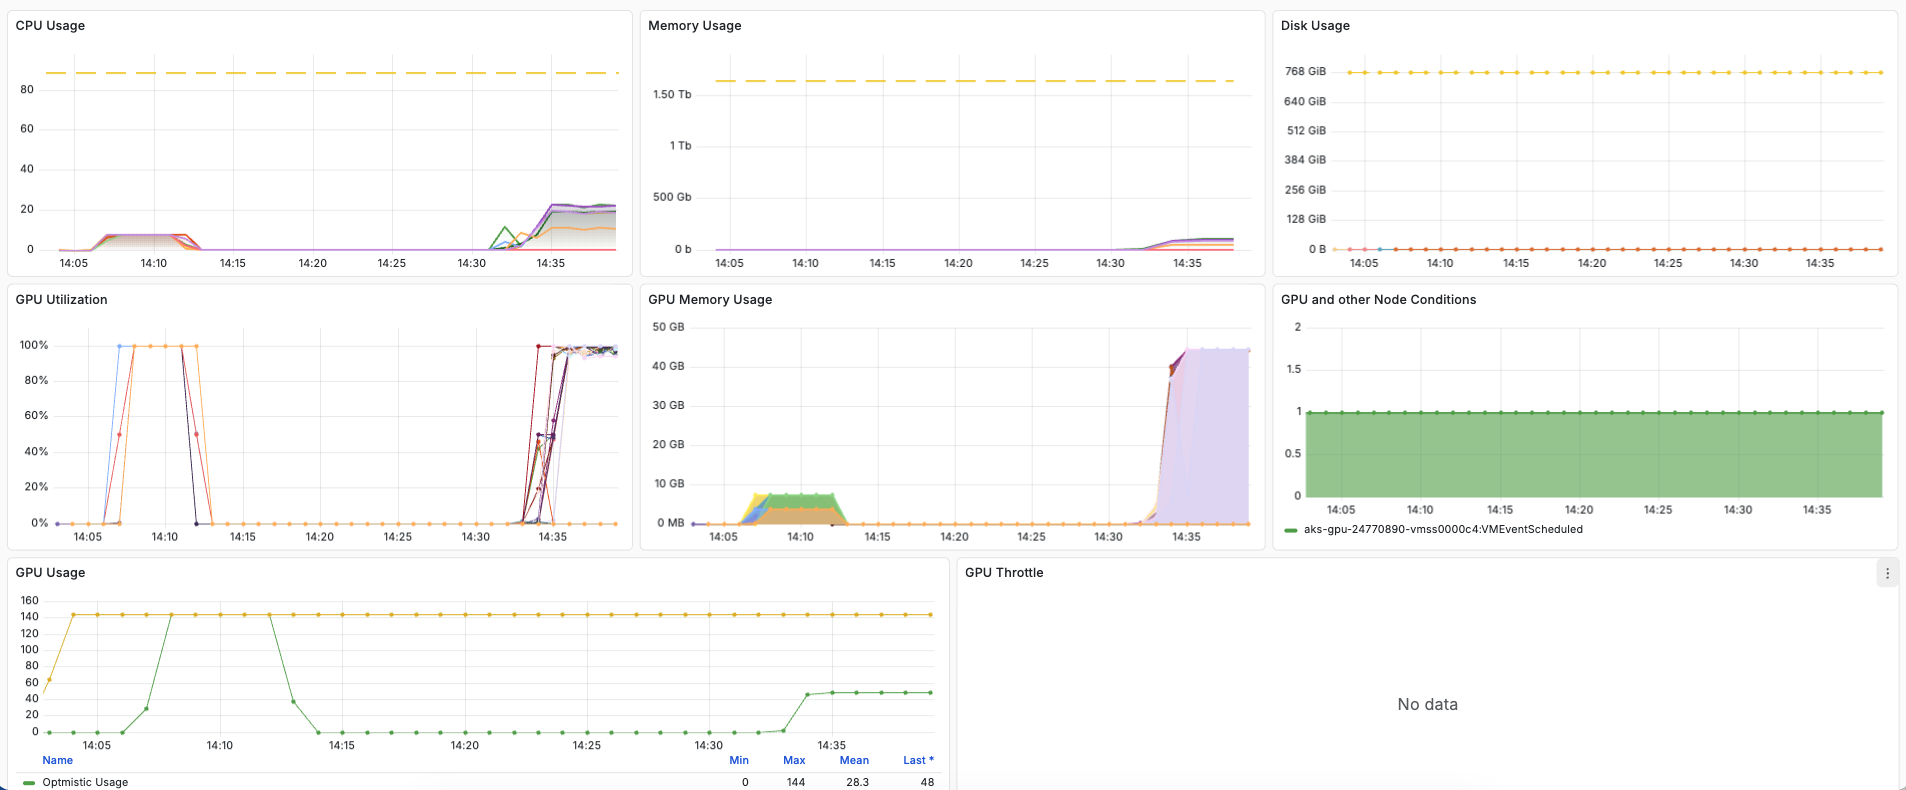Click the GPU Usage panel title
1906x790 pixels.
50,573
